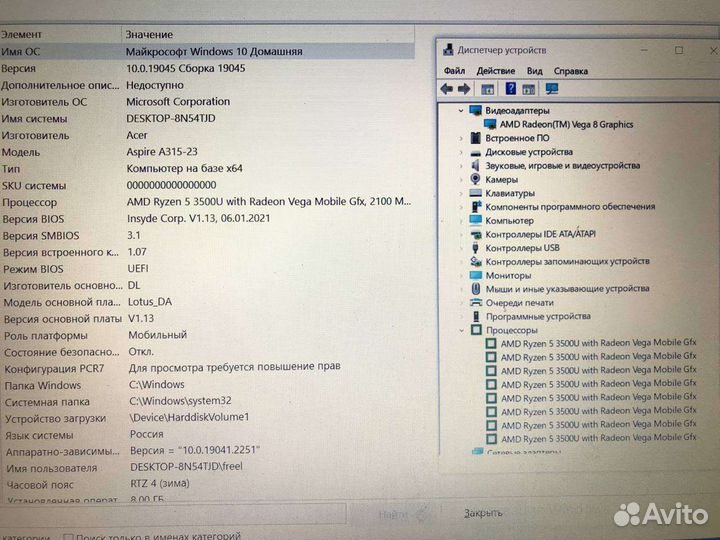
Task: Minimize the Device Manager window
Action: tap(644, 50)
